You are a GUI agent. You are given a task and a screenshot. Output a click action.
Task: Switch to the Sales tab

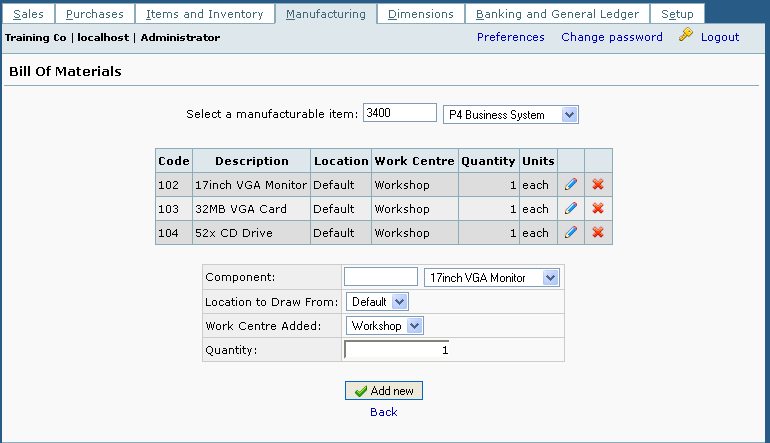[28, 14]
